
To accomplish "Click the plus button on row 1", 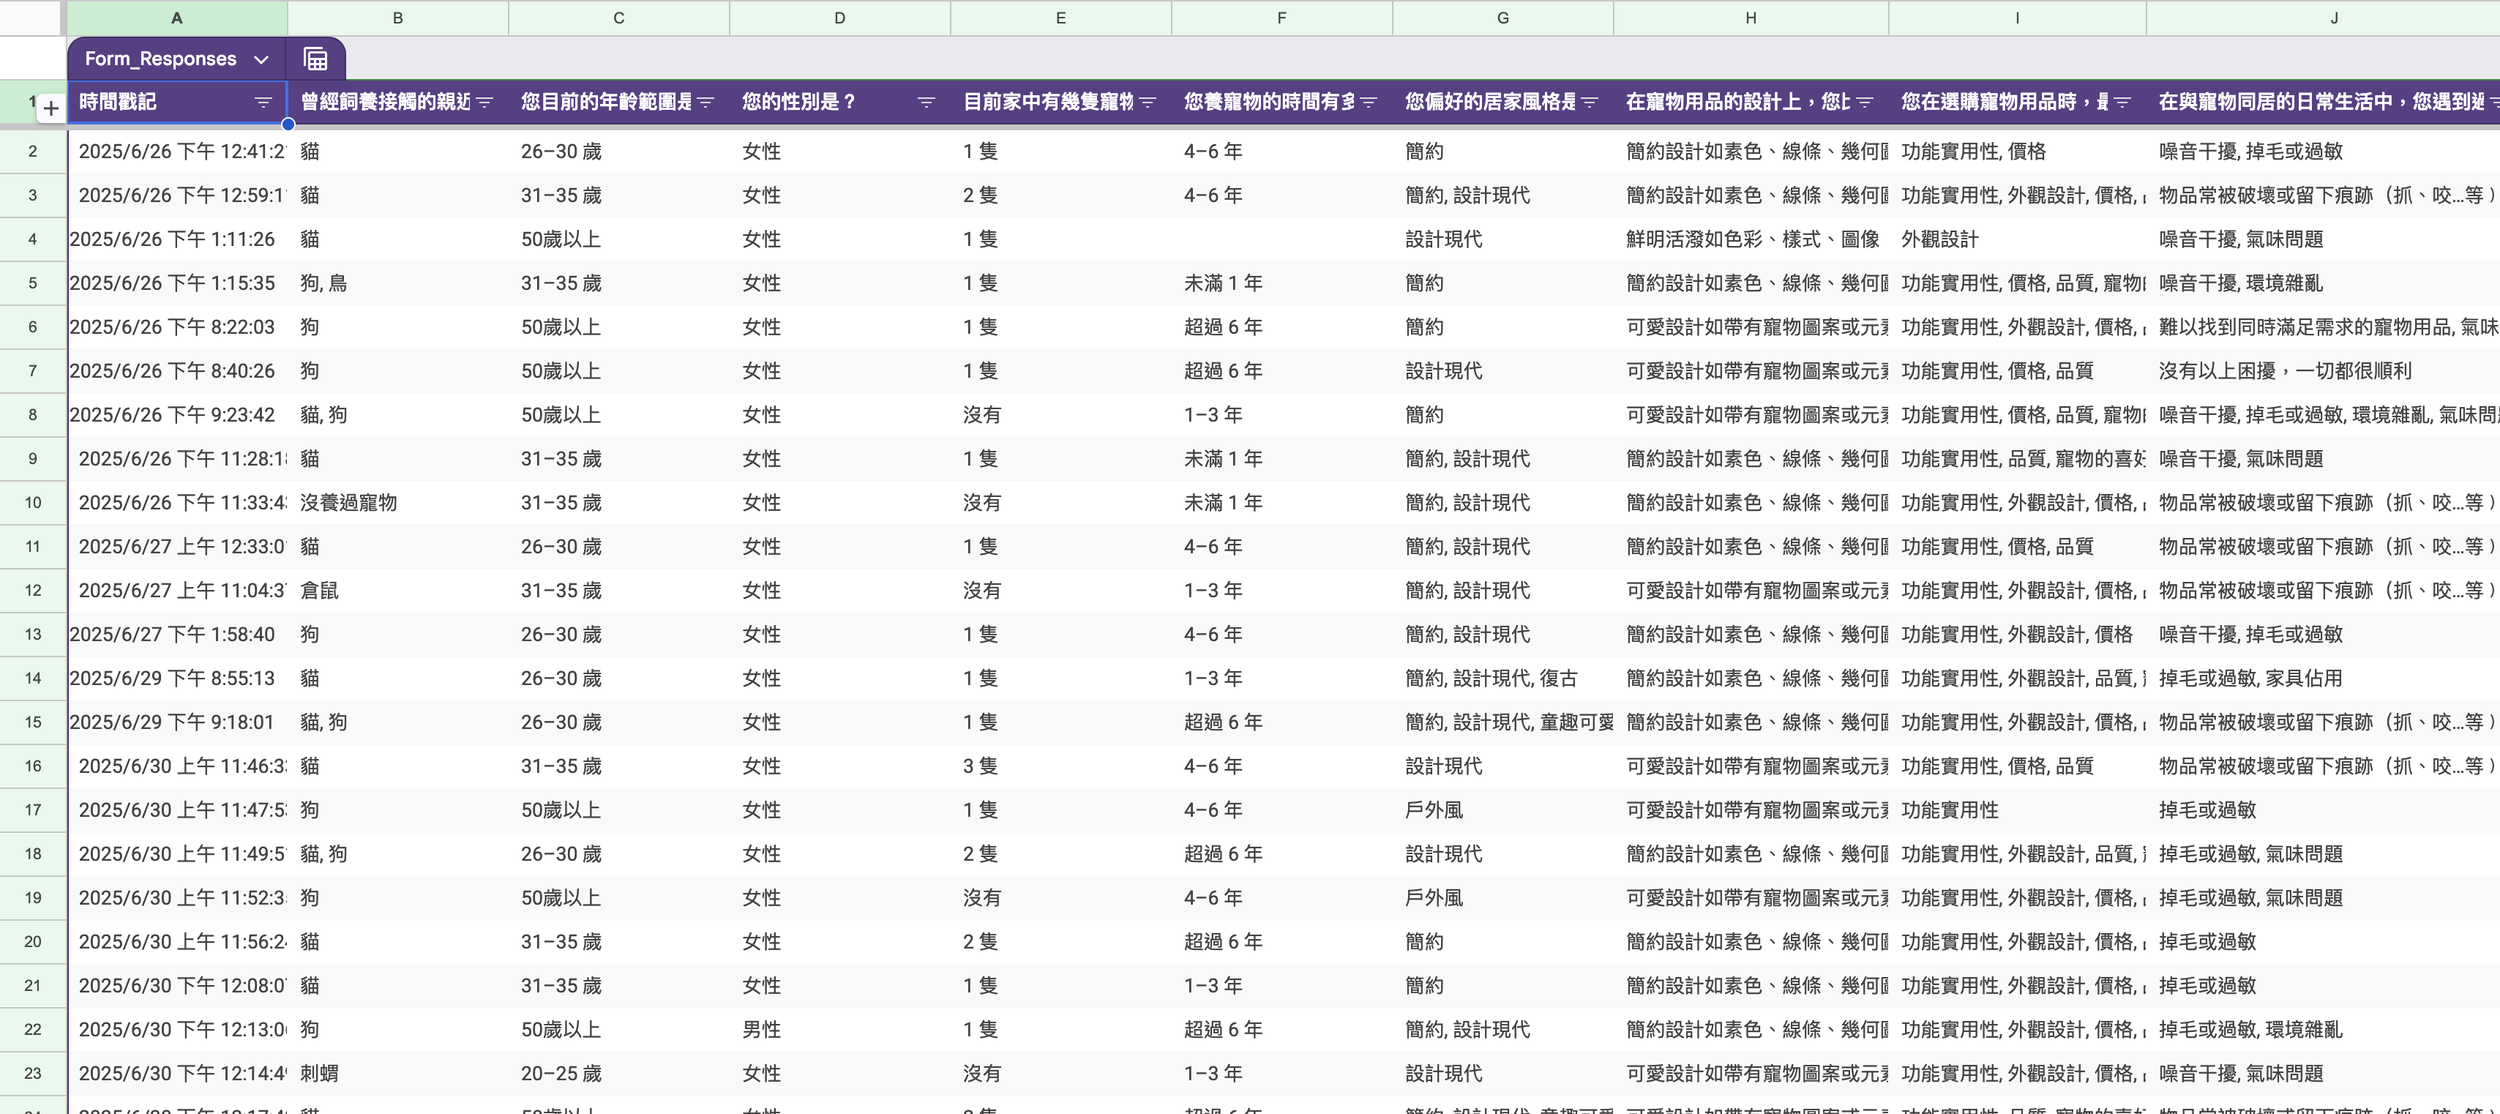I will tap(51, 108).
